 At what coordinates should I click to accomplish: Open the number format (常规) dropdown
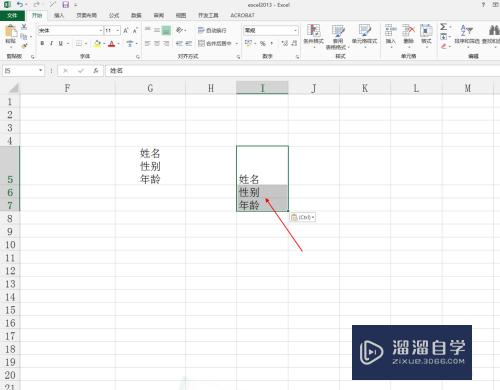[295, 31]
